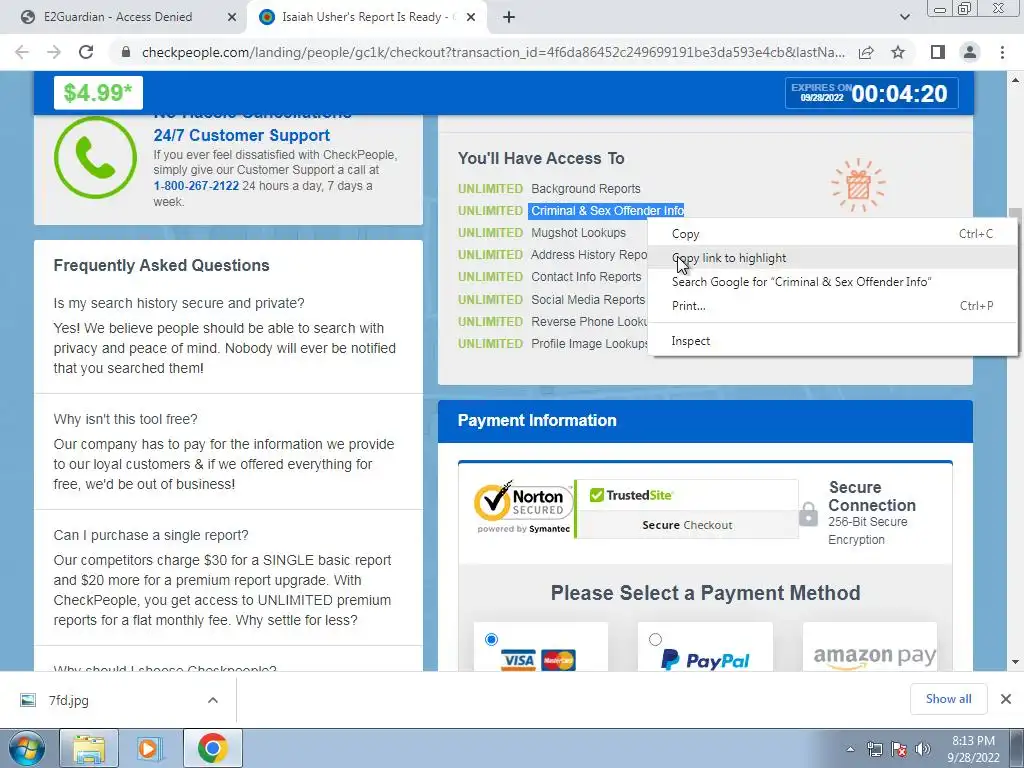
Task: Click the Visa card logo
Action: coord(518,660)
